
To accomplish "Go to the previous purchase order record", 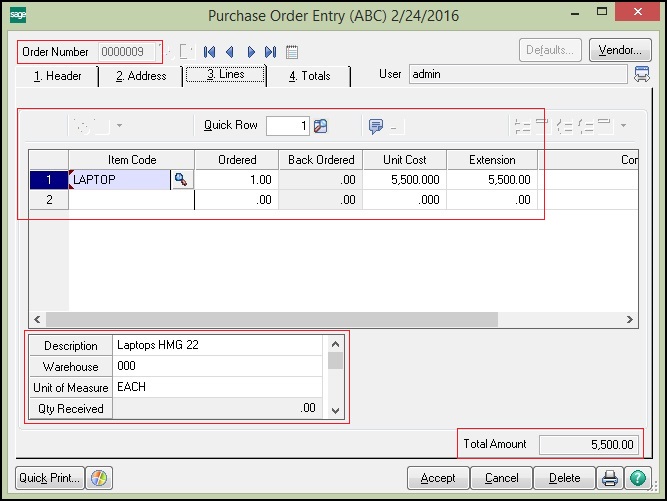I will (230, 51).
